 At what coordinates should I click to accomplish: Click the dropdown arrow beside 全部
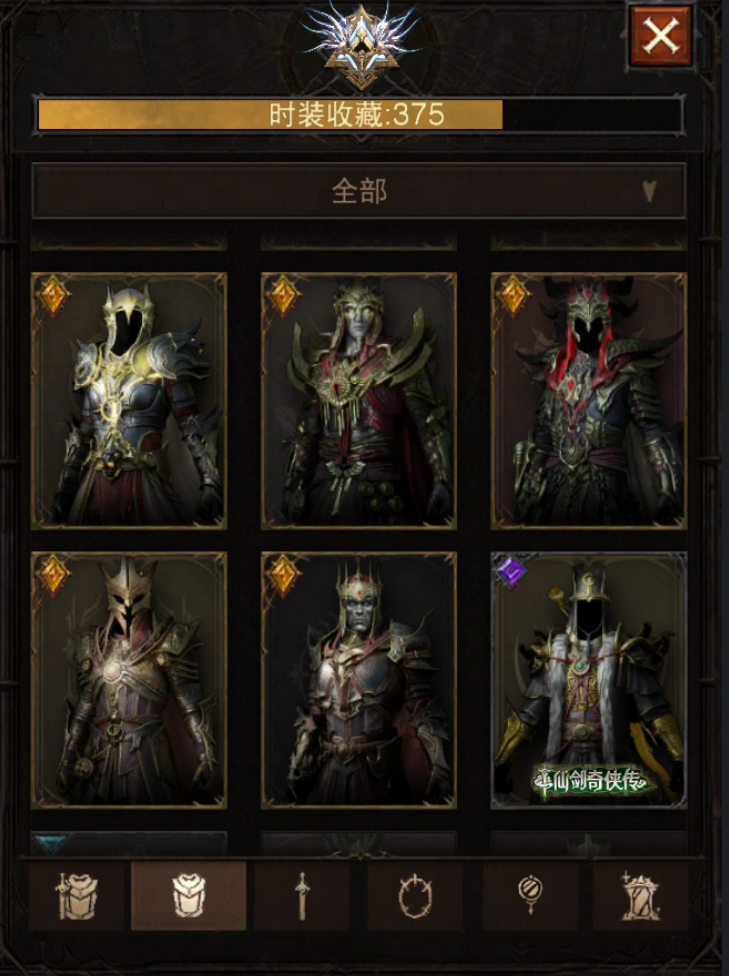(649, 191)
